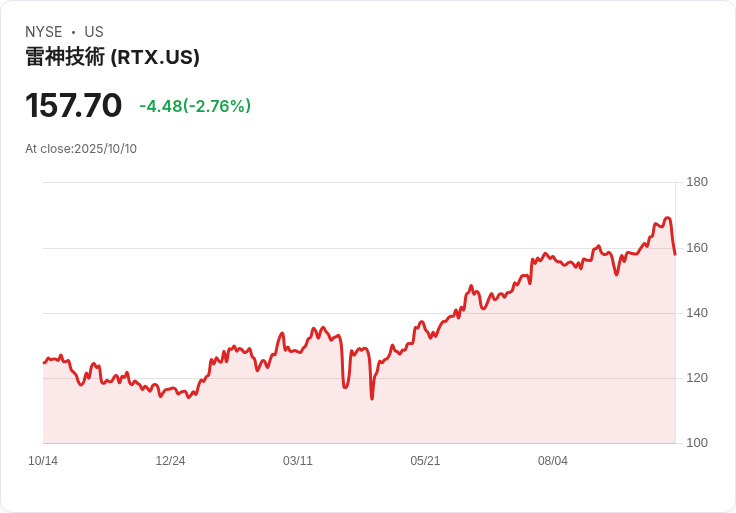The width and height of the screenshot is (736, 513).
Task: Click the line's starting point at 10/14
Action: pos(44,363)
